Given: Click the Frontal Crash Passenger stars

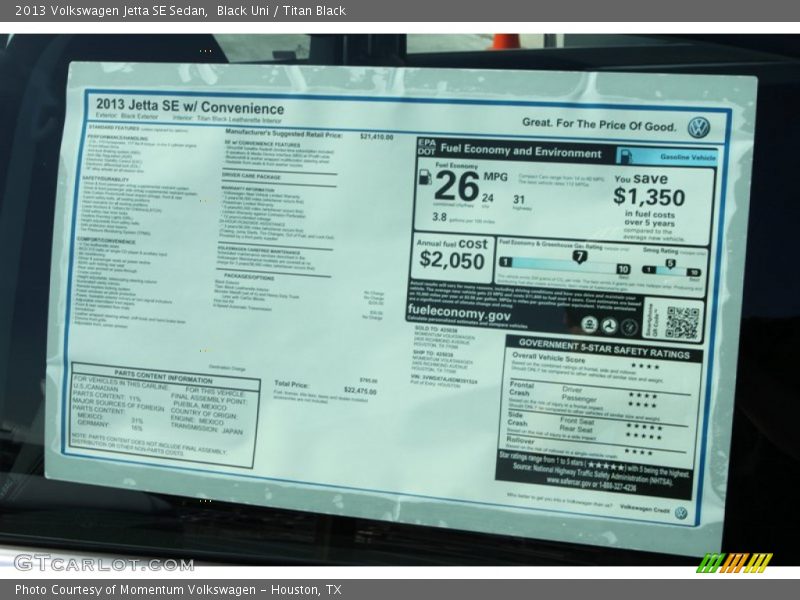Looking at the screenshot, I should click(x=643, y=404).
